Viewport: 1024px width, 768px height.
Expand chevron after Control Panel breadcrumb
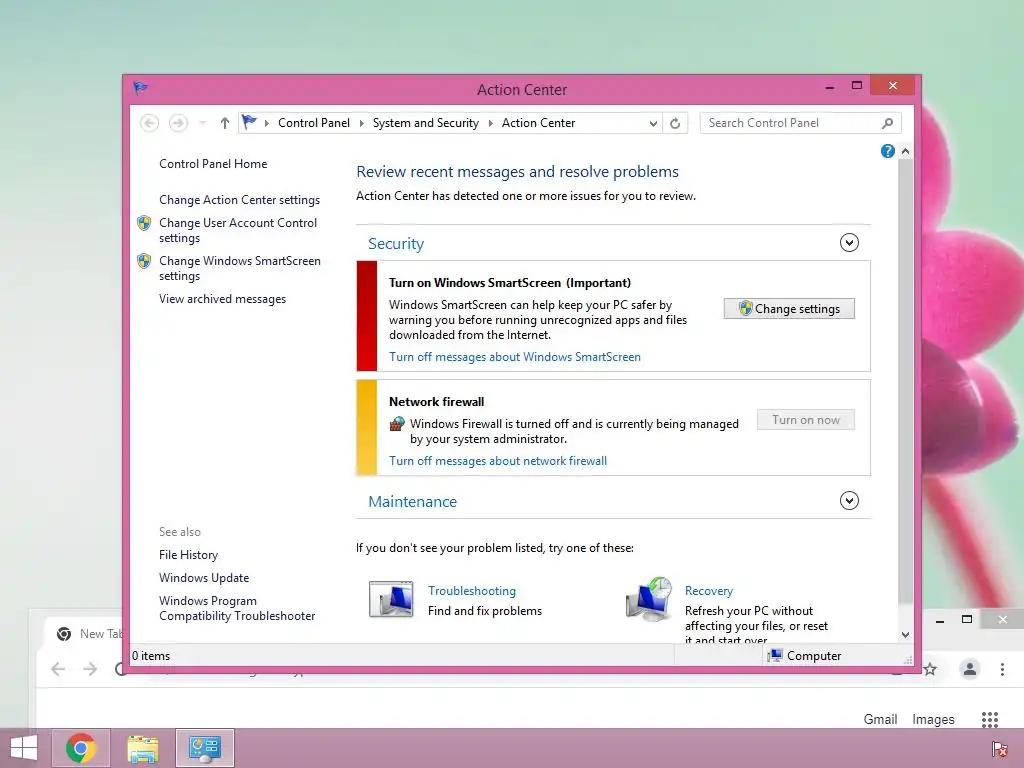(361, 123)
